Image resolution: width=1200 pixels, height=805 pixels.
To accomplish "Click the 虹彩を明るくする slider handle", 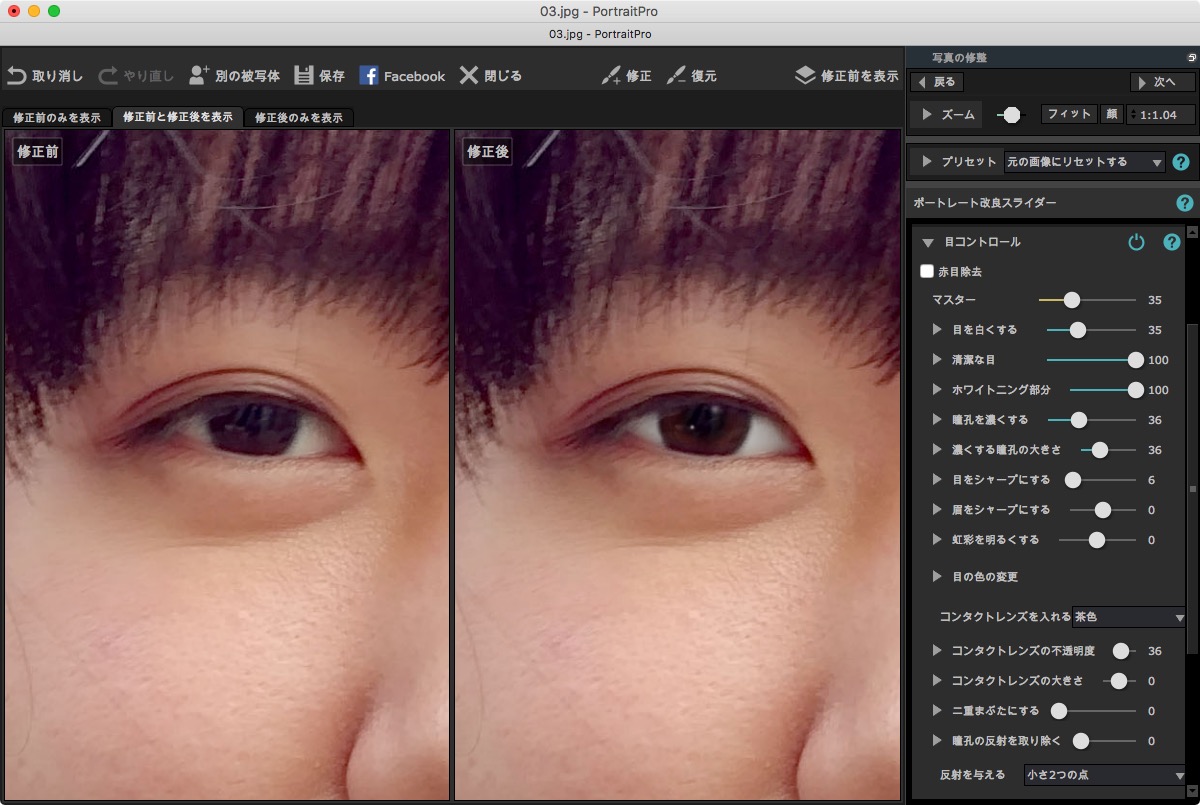I will (1097, 539).
